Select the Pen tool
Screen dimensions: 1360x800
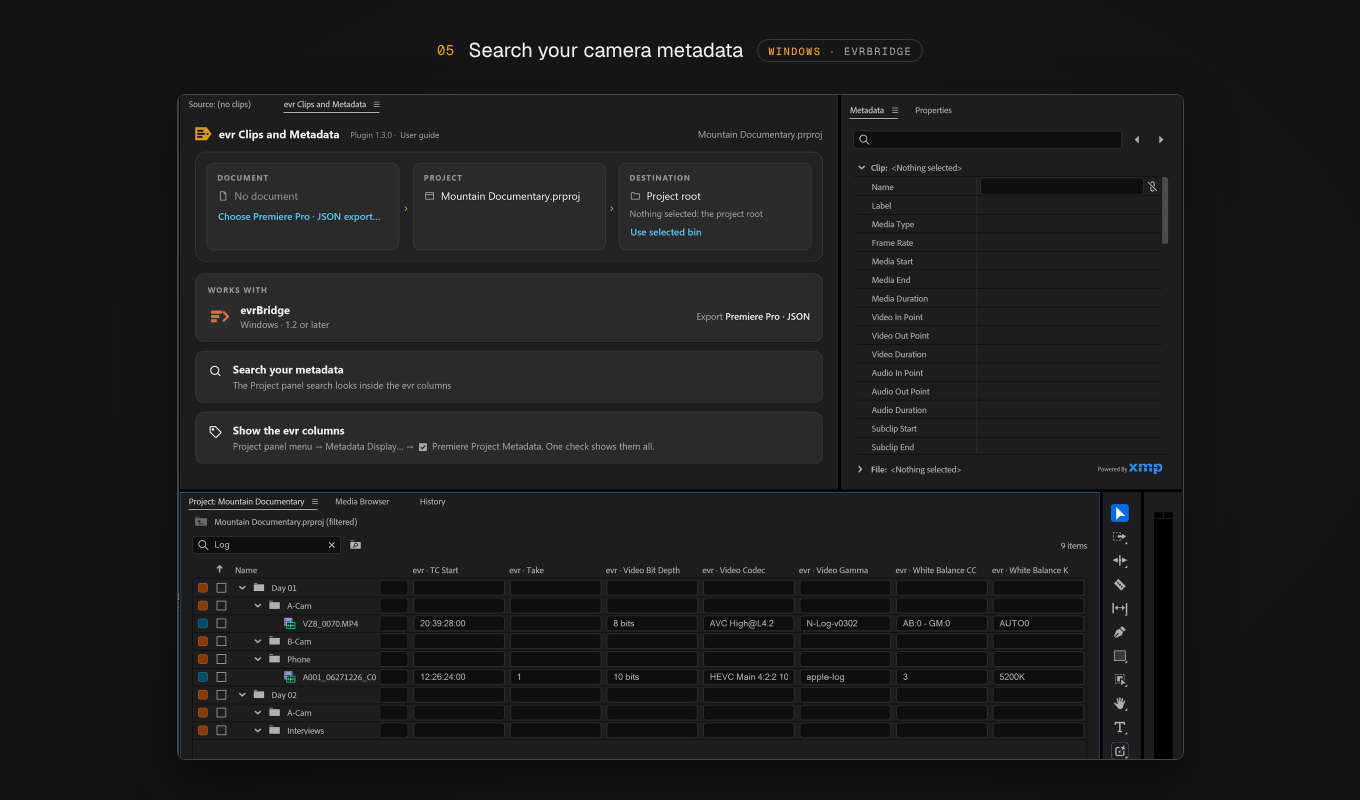tap(1120, 632)
